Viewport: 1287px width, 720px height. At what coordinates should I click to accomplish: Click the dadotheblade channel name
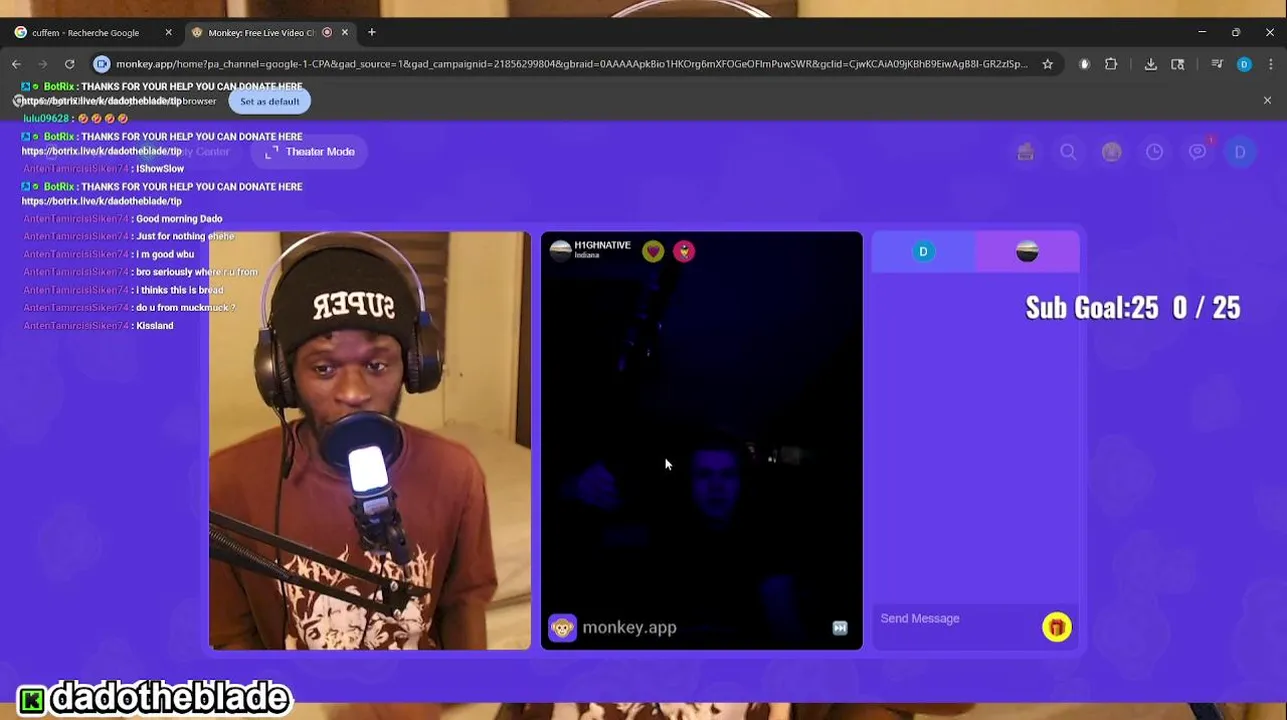(169, 697)
